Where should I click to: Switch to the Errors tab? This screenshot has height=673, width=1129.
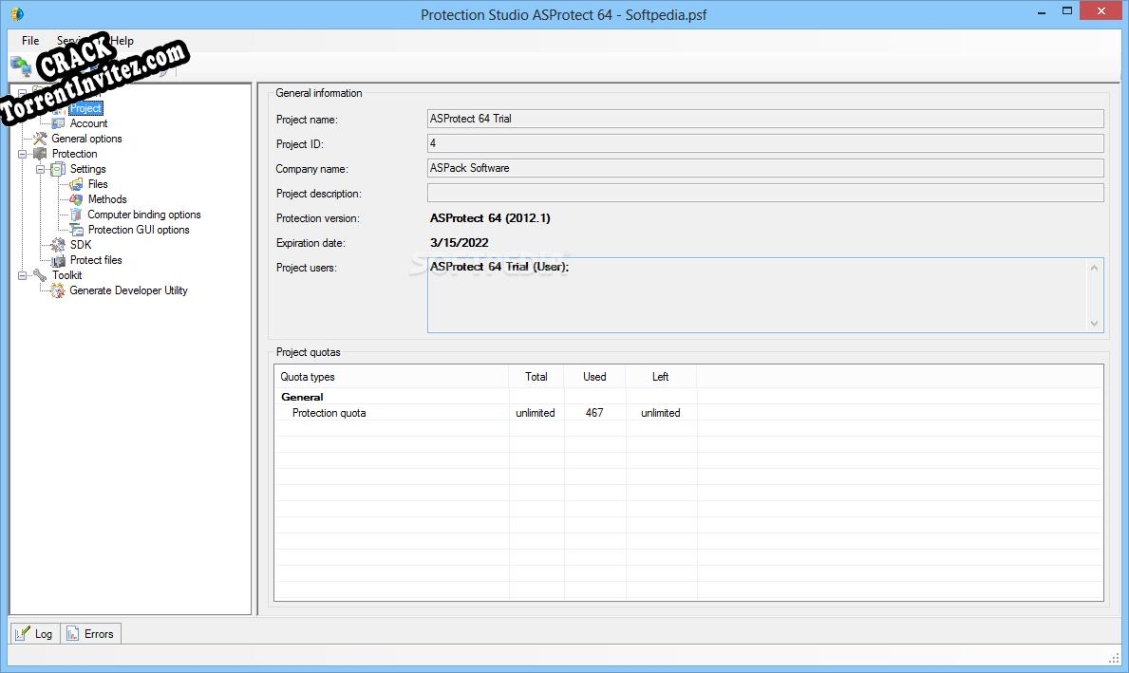point(91,633)
